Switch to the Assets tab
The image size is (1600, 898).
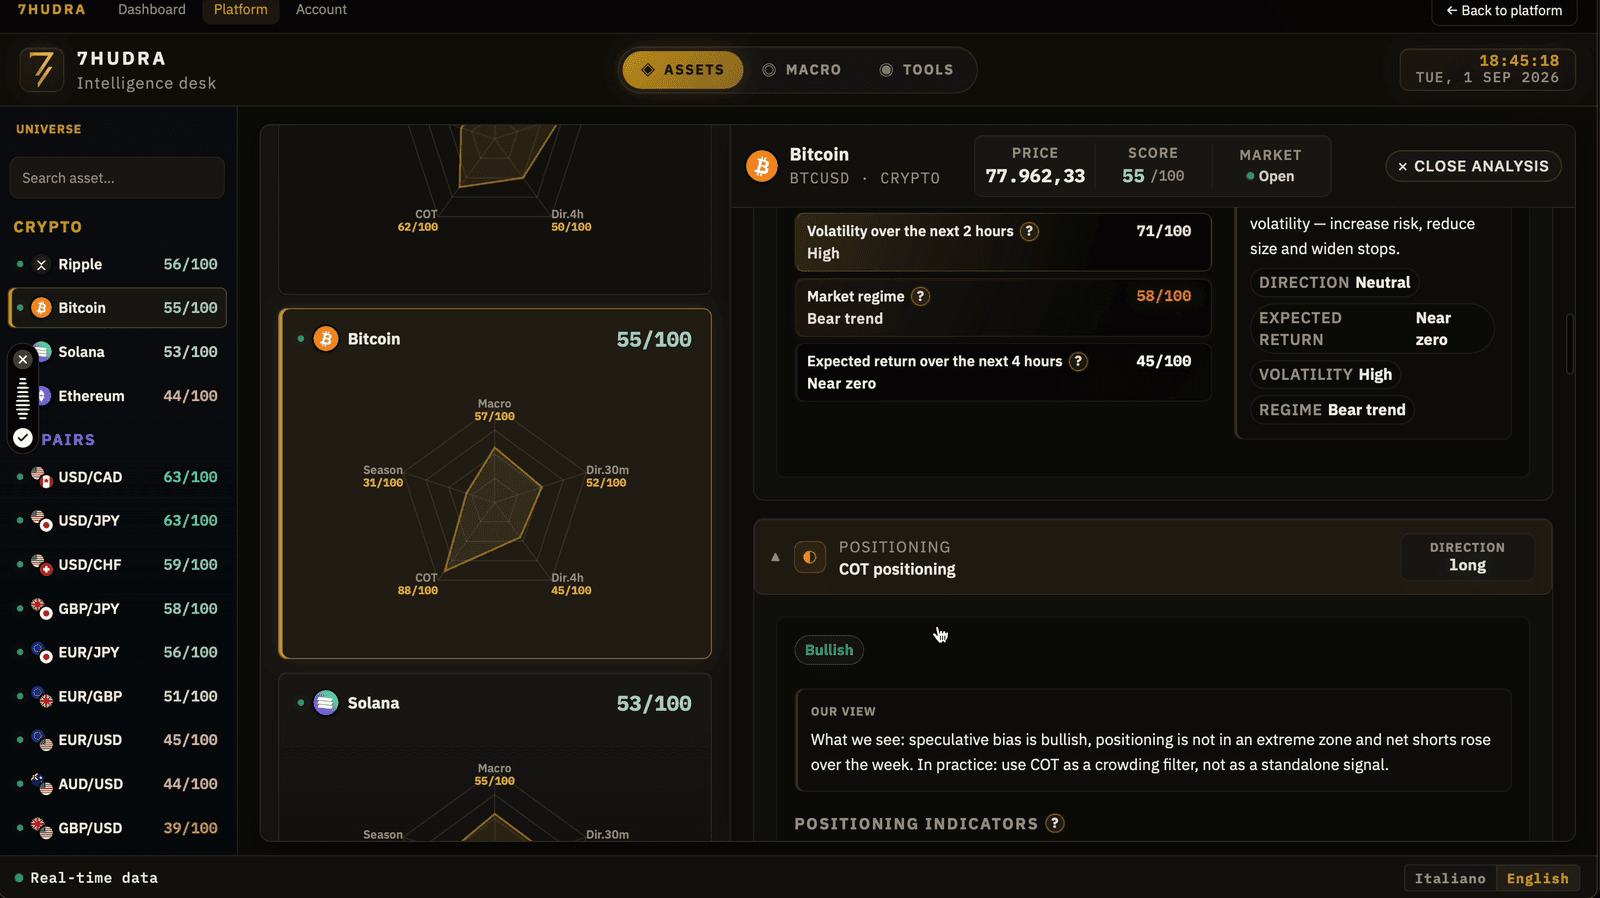point(683,70)
